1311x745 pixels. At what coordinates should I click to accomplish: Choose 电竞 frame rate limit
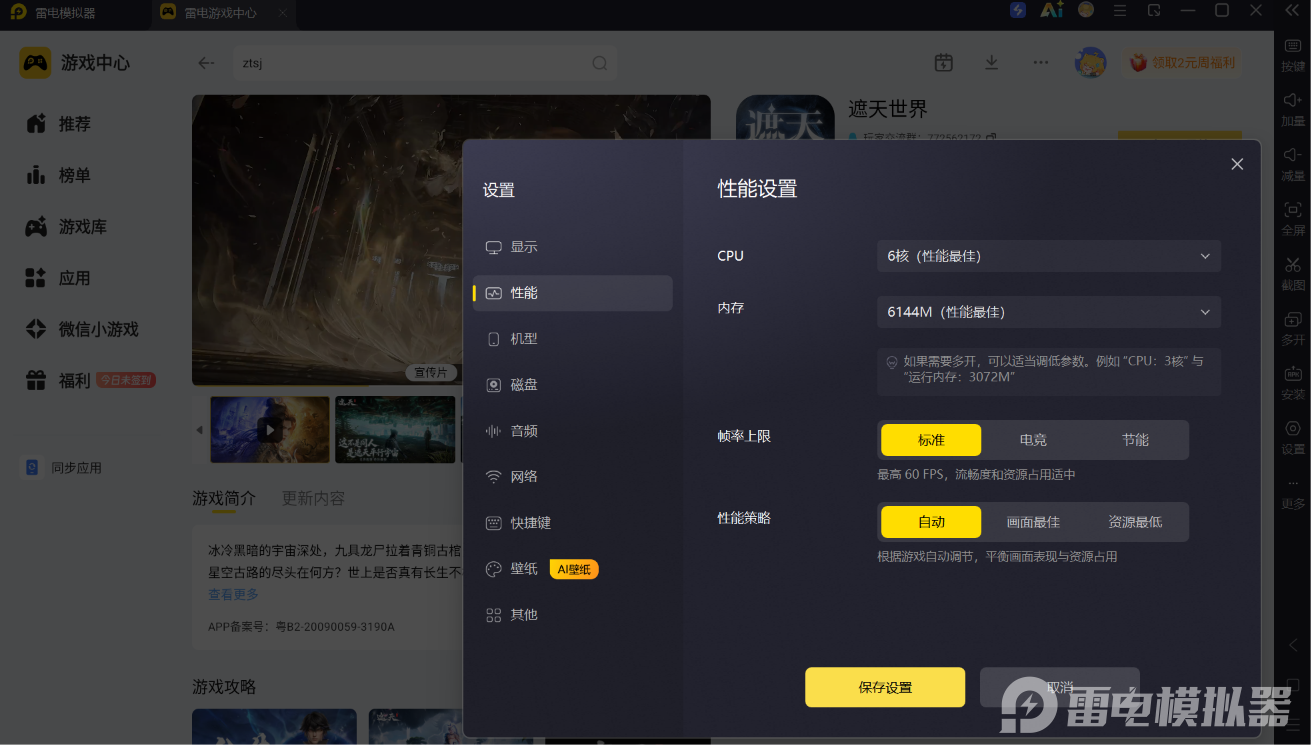[x=1033, y=440]
